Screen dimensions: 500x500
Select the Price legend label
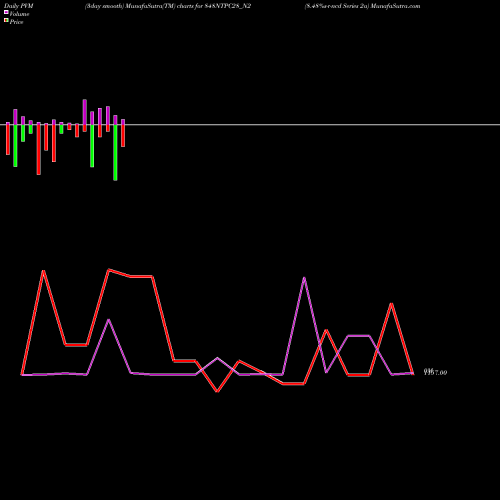16,22
